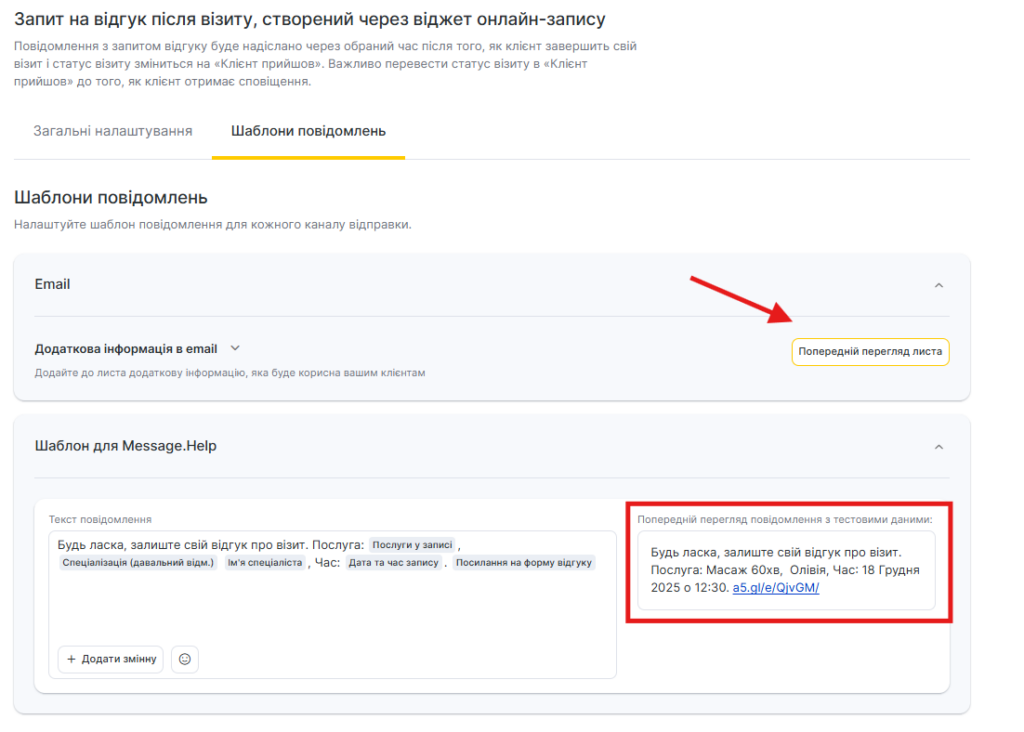The height and width of the screenshot is (732, 1024).
Task: Collapse the Email section chevron
Action: click(938, 285)
